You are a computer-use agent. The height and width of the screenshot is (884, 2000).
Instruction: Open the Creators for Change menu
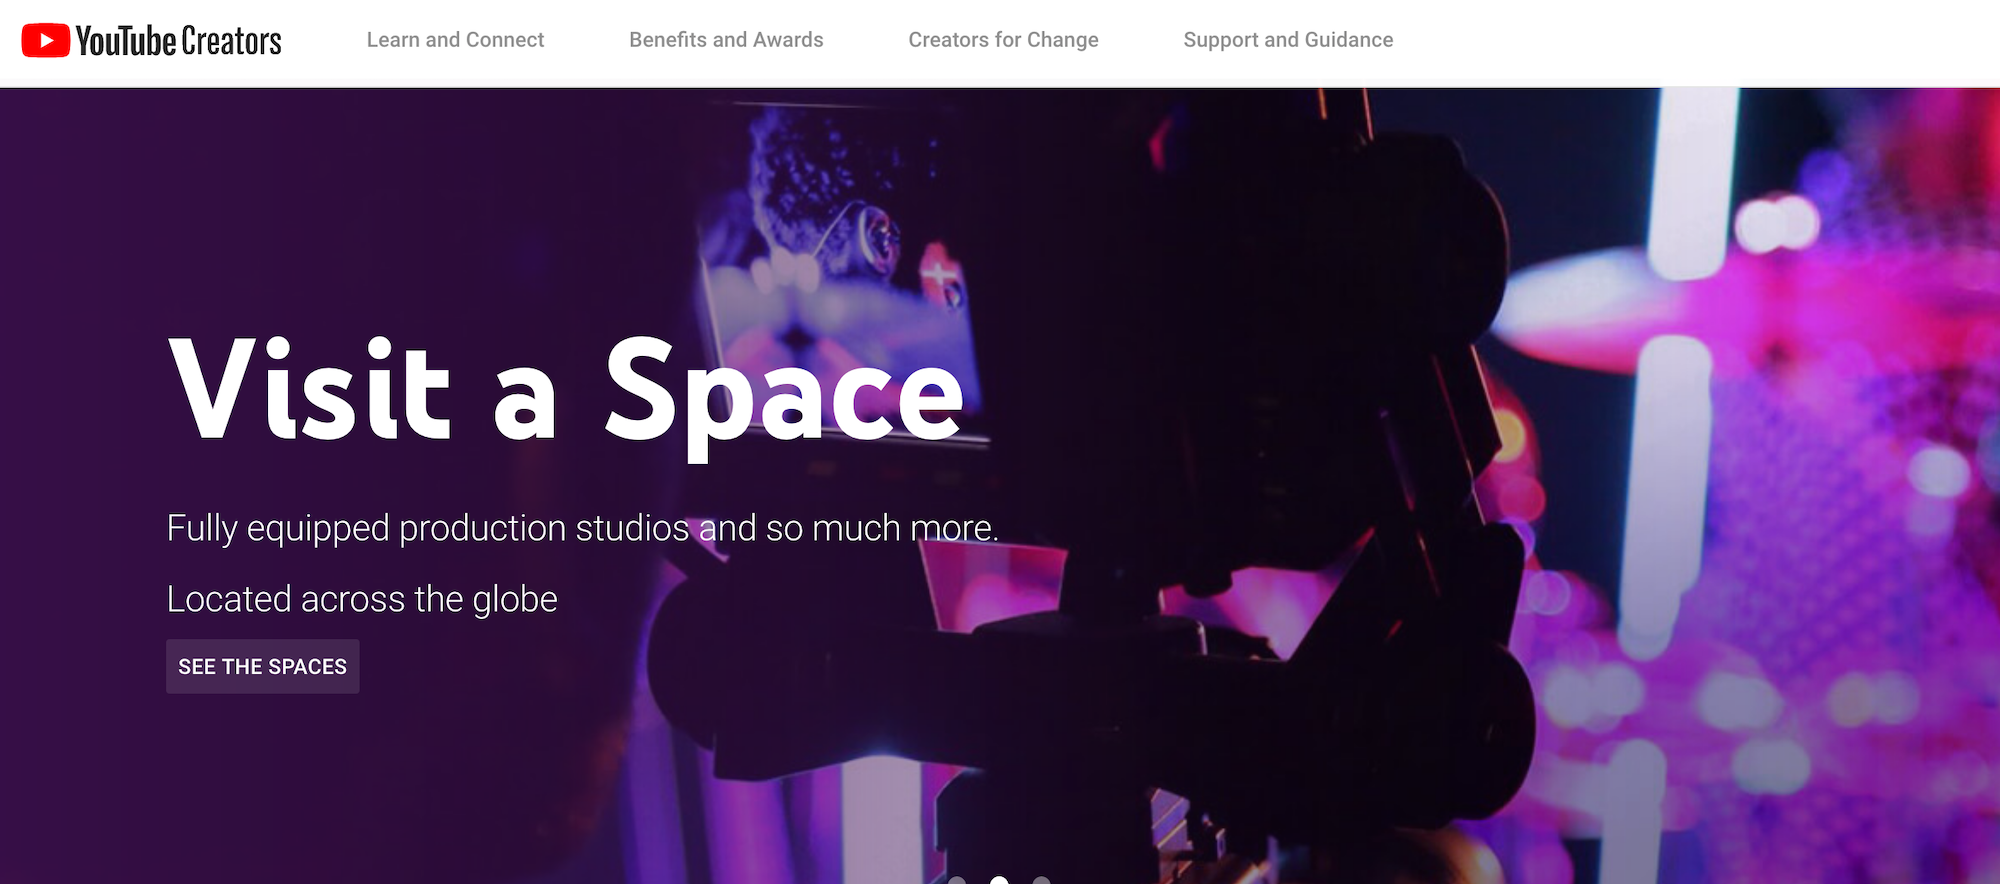(x=1003, y=40)
